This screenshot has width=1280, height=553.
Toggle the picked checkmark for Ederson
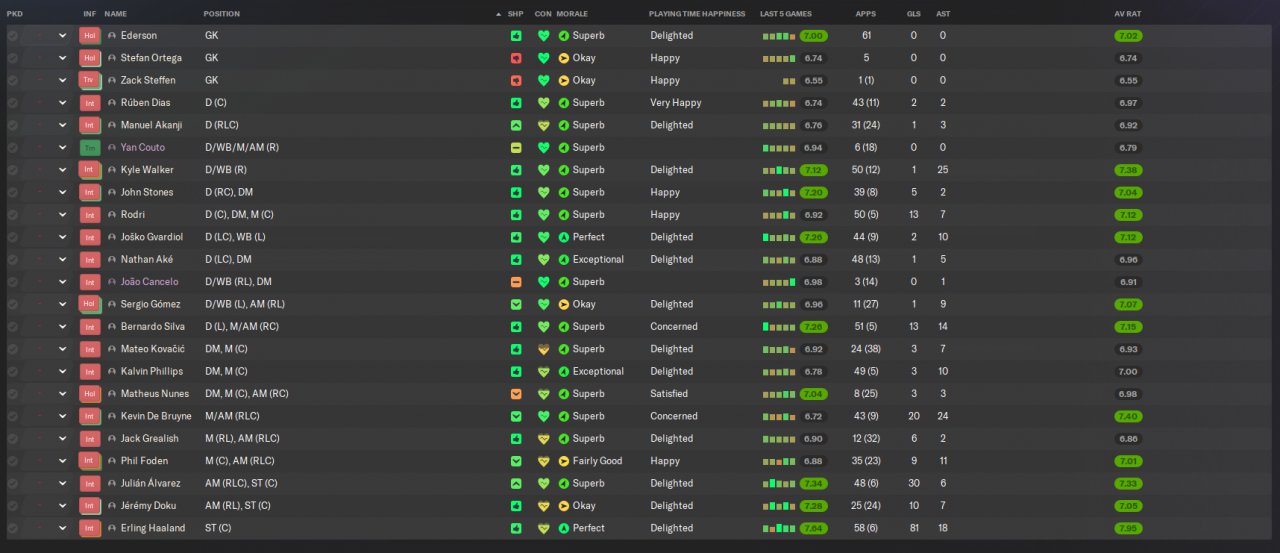tap(12, 35)
